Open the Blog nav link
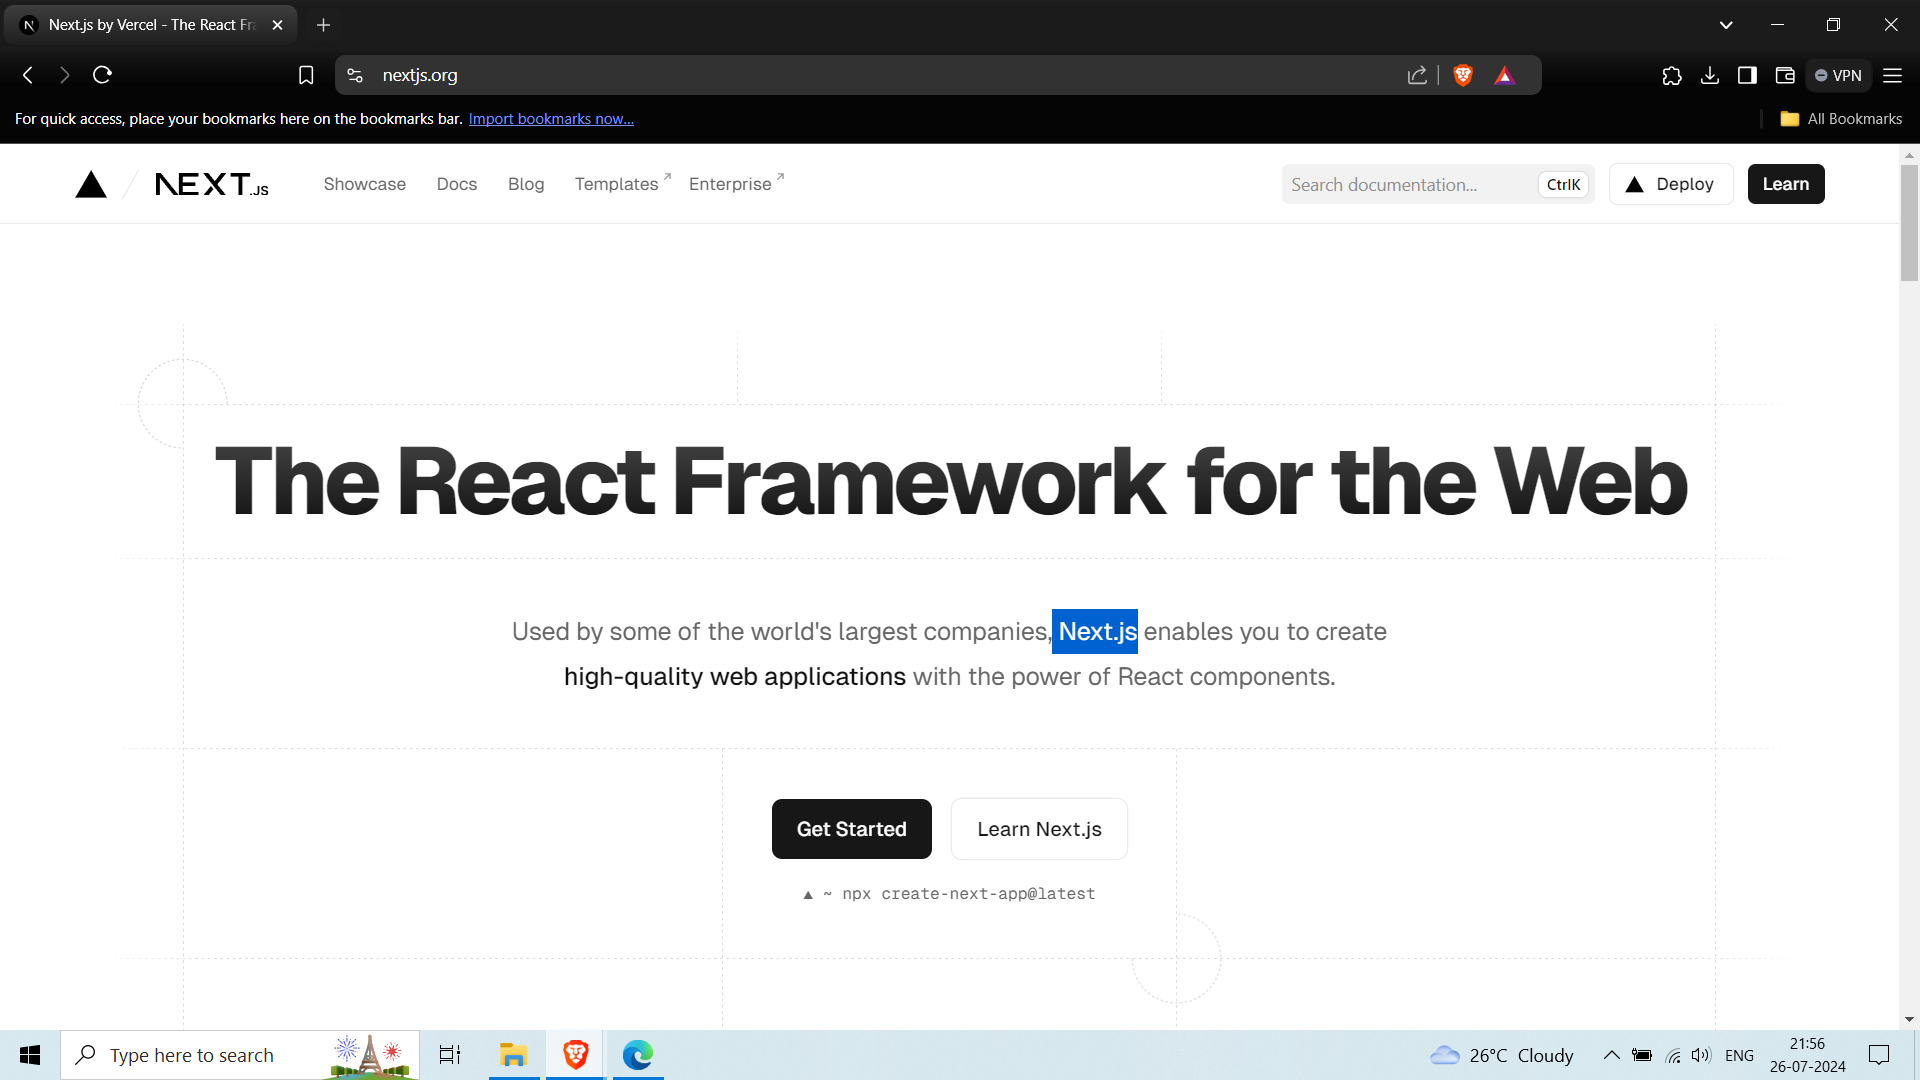1920x1080 pixels. (x=526, y=184)
